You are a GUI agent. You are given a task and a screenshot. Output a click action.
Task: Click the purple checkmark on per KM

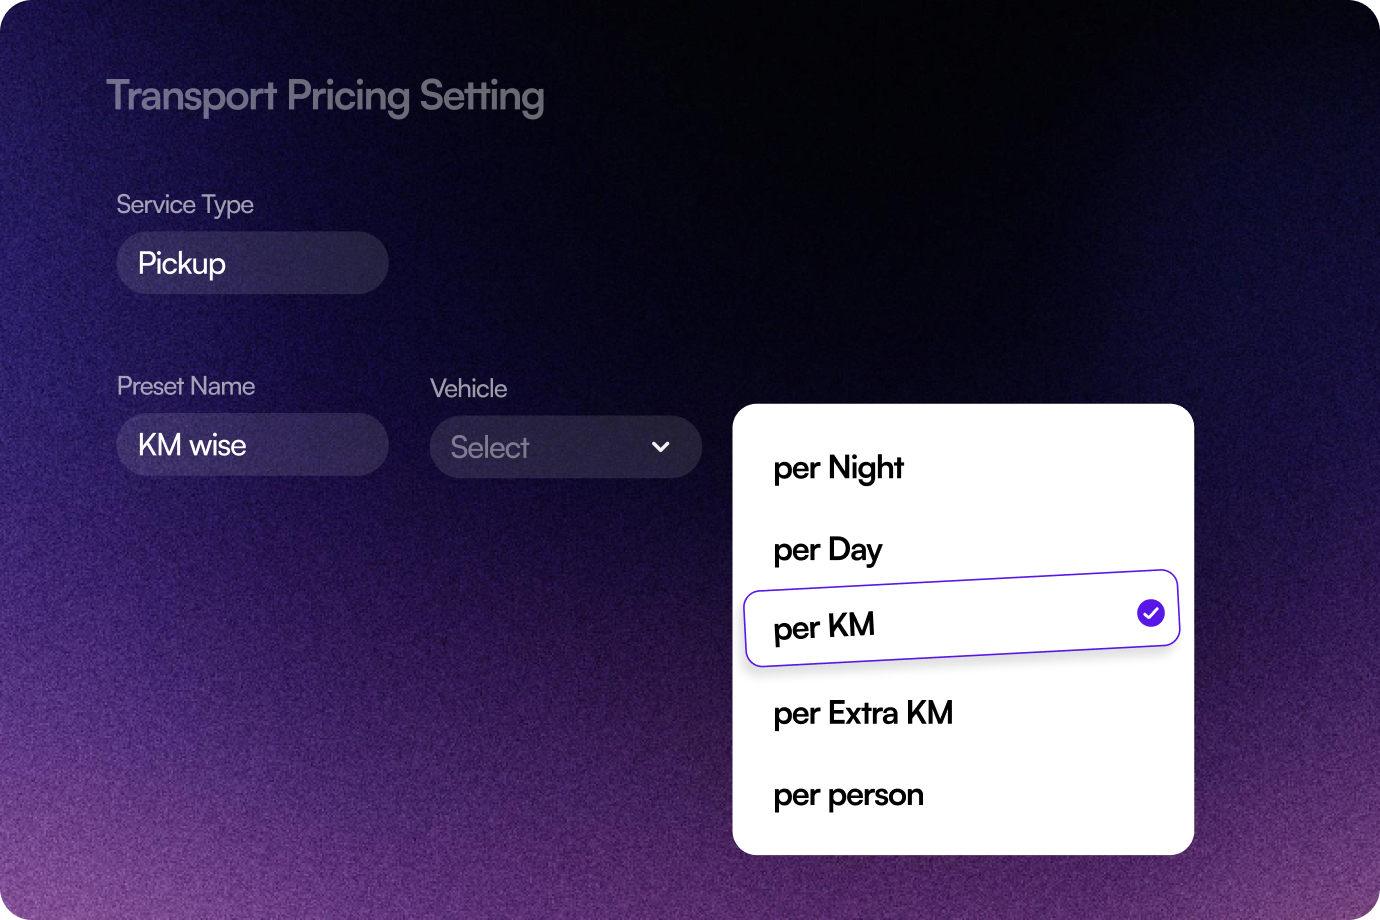pos(1150,612)
